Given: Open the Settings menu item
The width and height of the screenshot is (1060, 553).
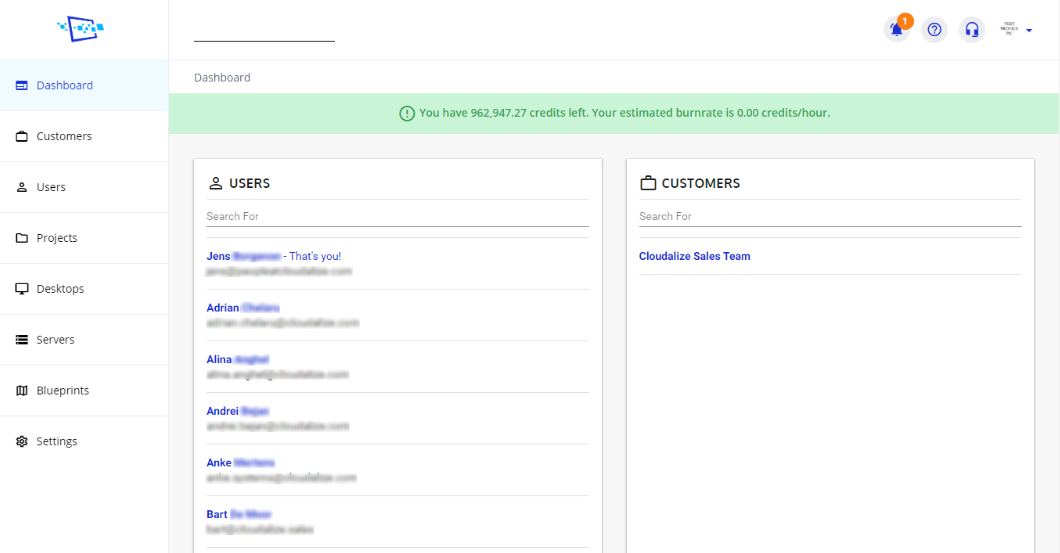Looking at the screenshot, I should (84, 441).
